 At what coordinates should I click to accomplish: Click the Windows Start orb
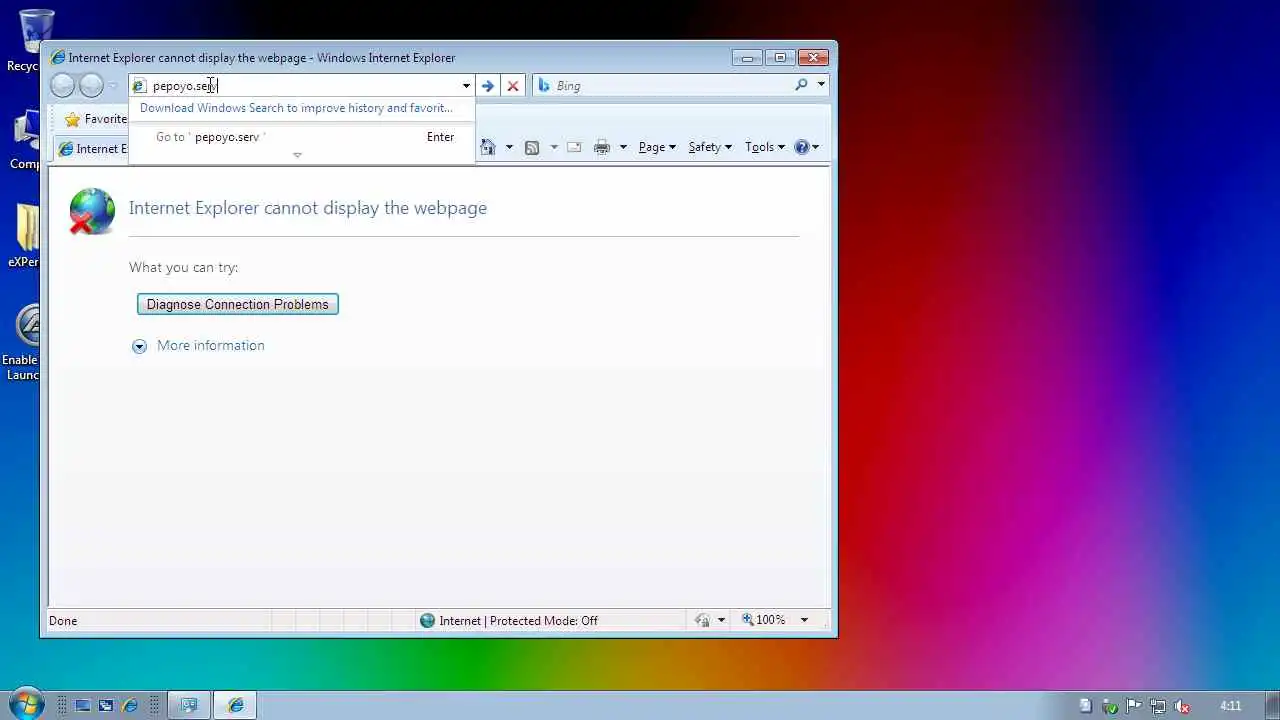click(25, 704)
